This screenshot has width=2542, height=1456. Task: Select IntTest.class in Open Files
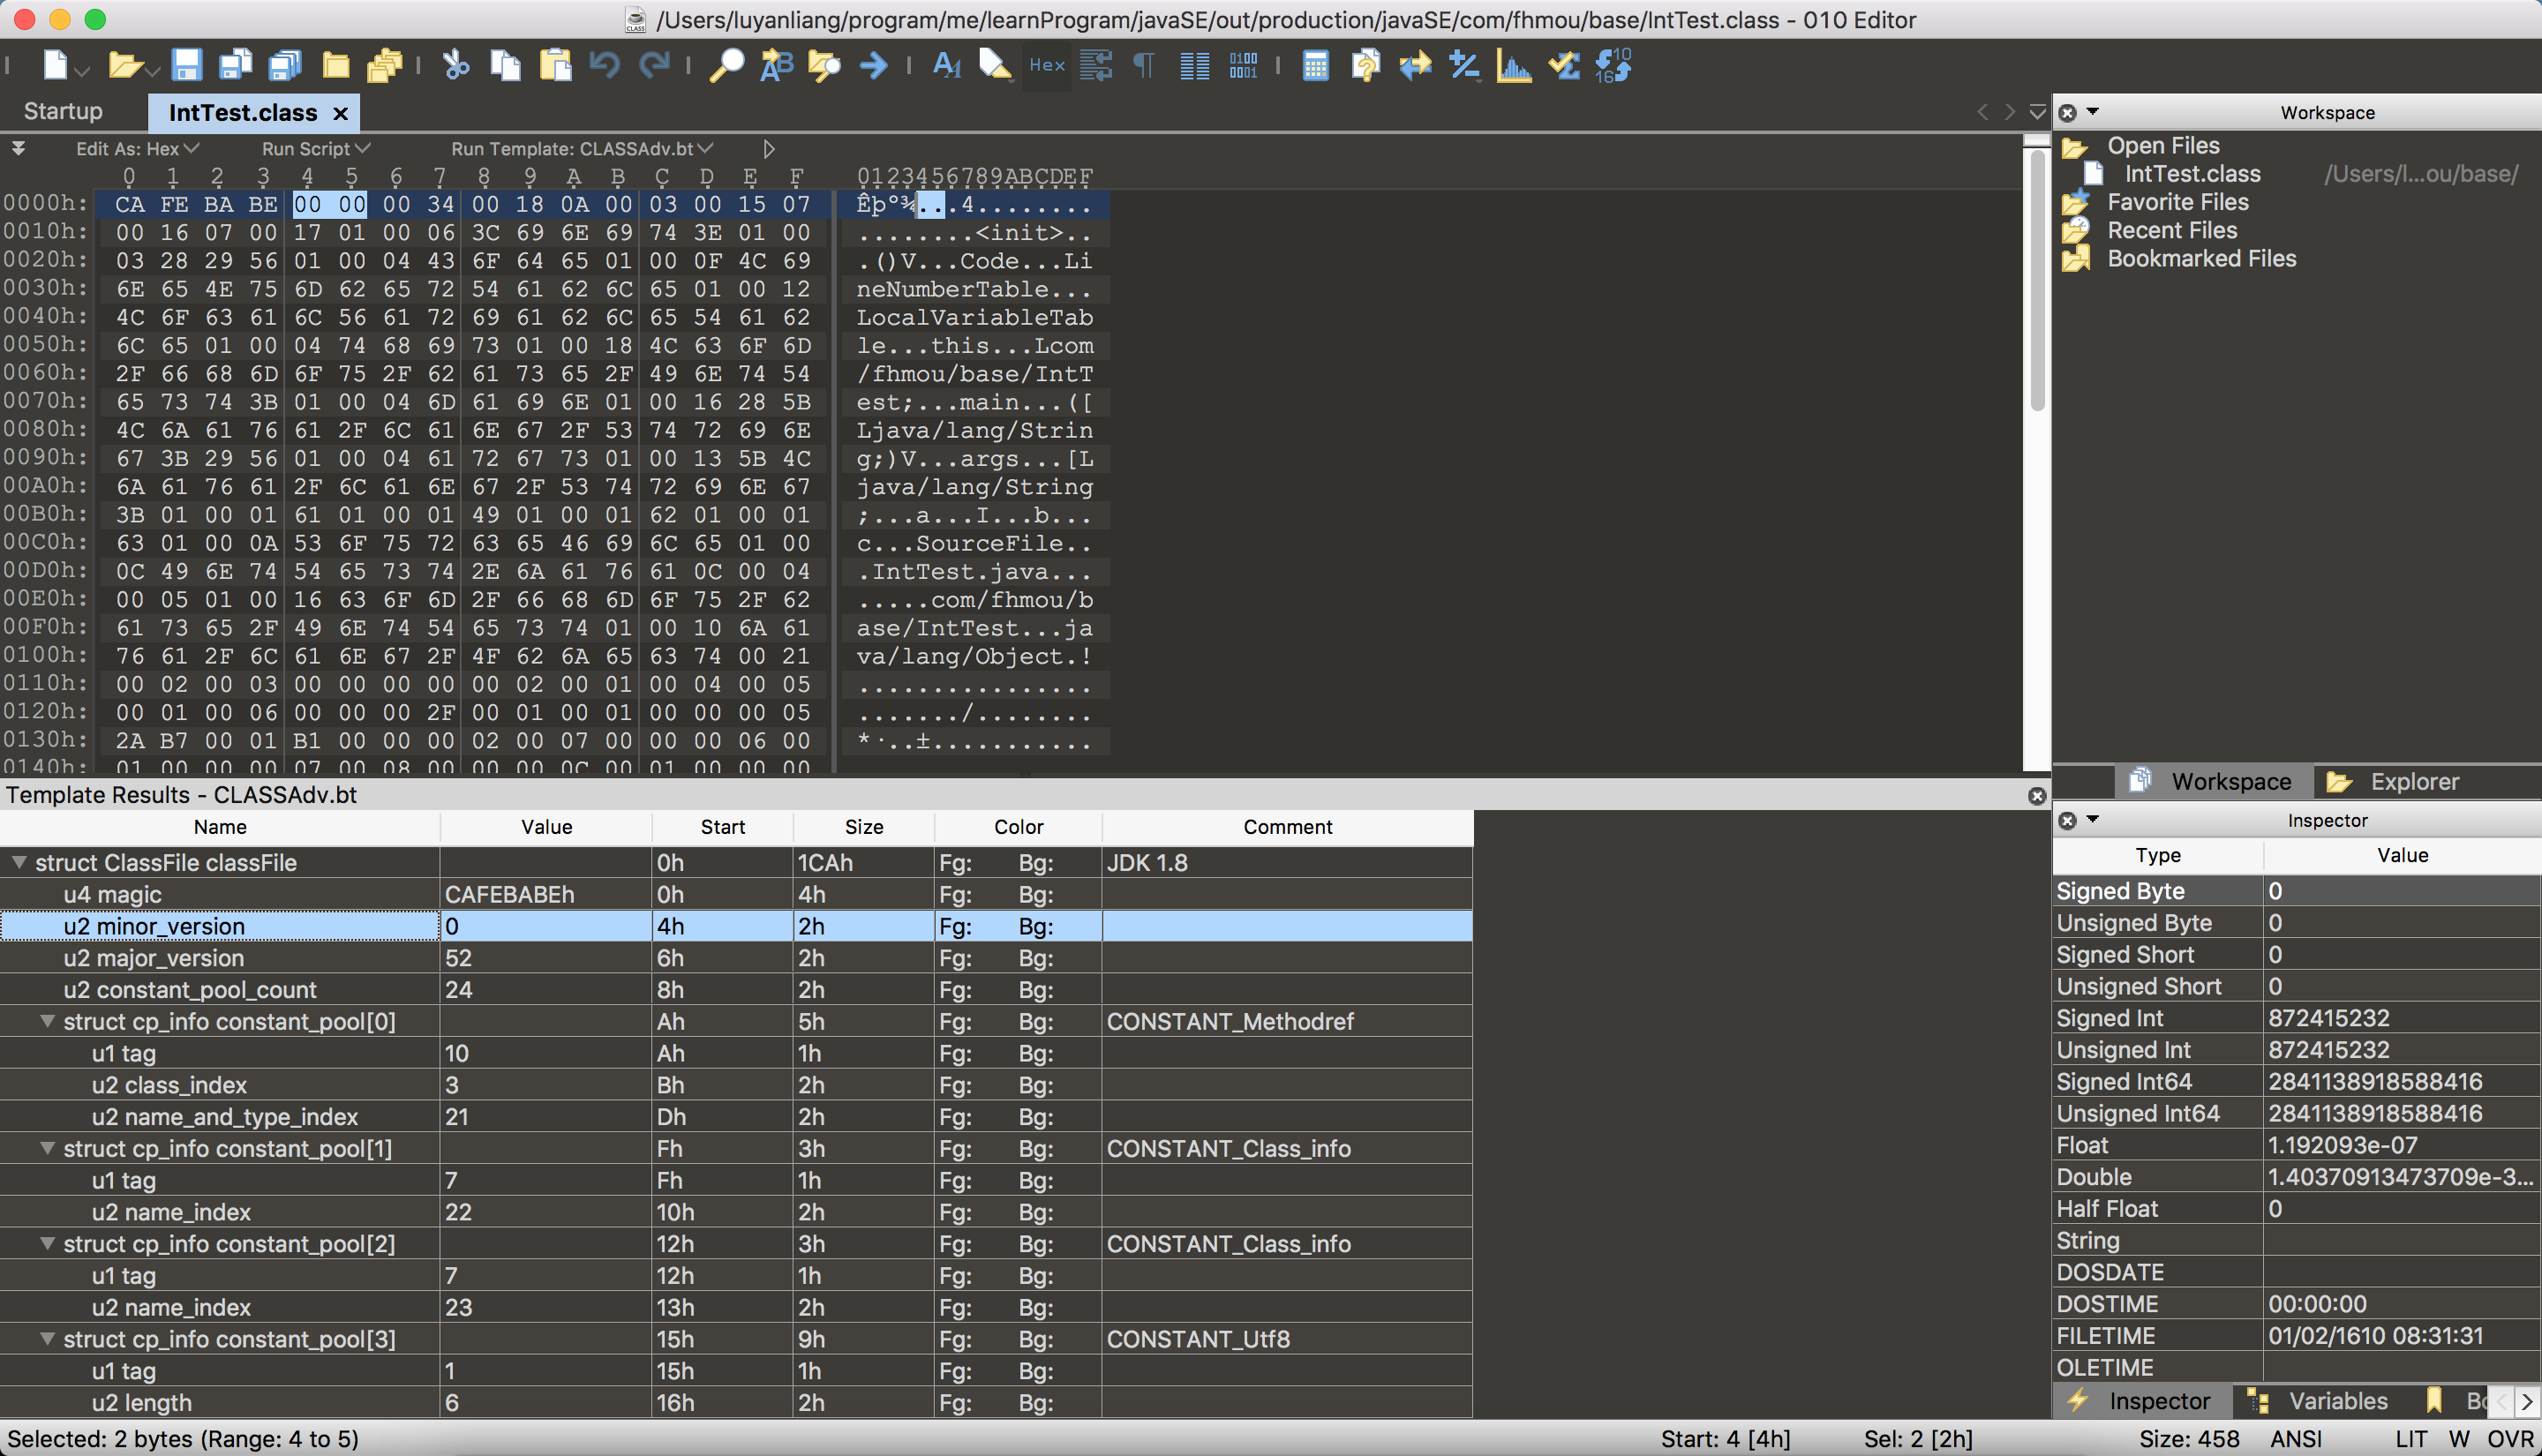pyautogui.click(x=2192, y=174)
